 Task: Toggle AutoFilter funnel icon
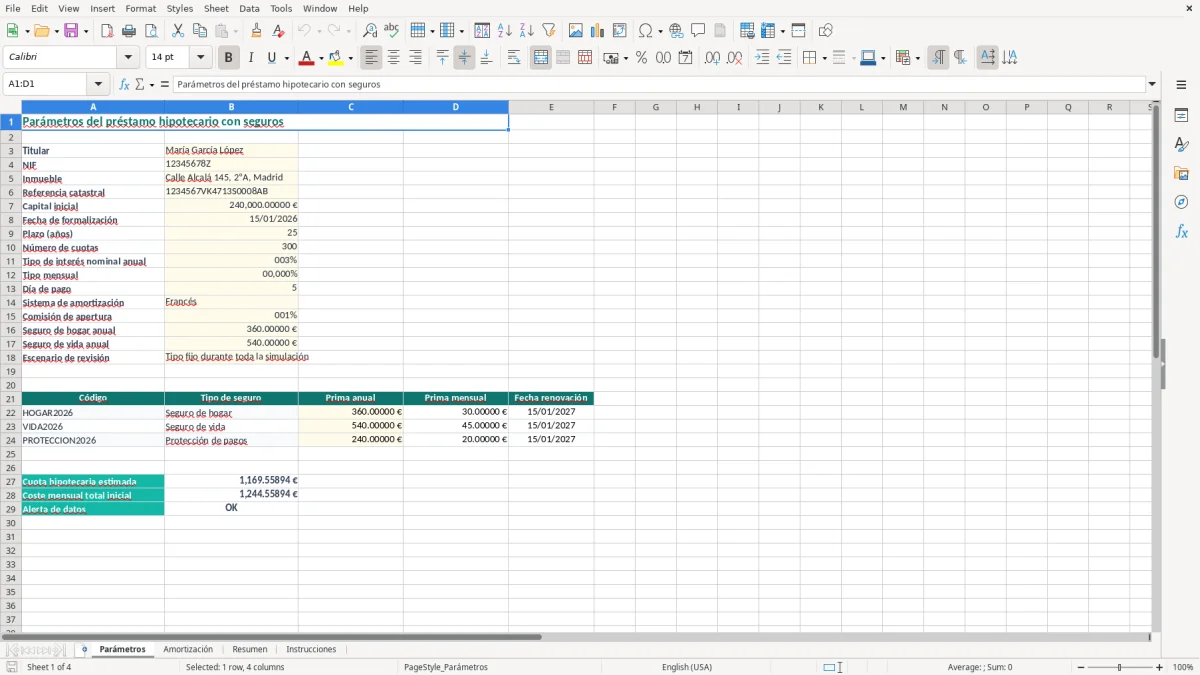549,31
